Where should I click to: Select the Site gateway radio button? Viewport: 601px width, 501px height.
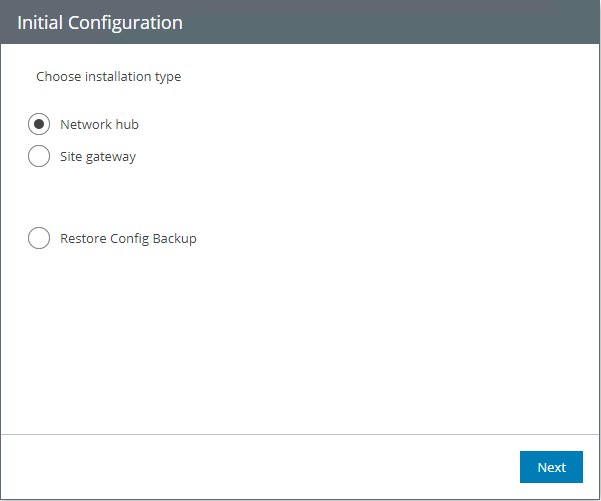pos(39,157)
